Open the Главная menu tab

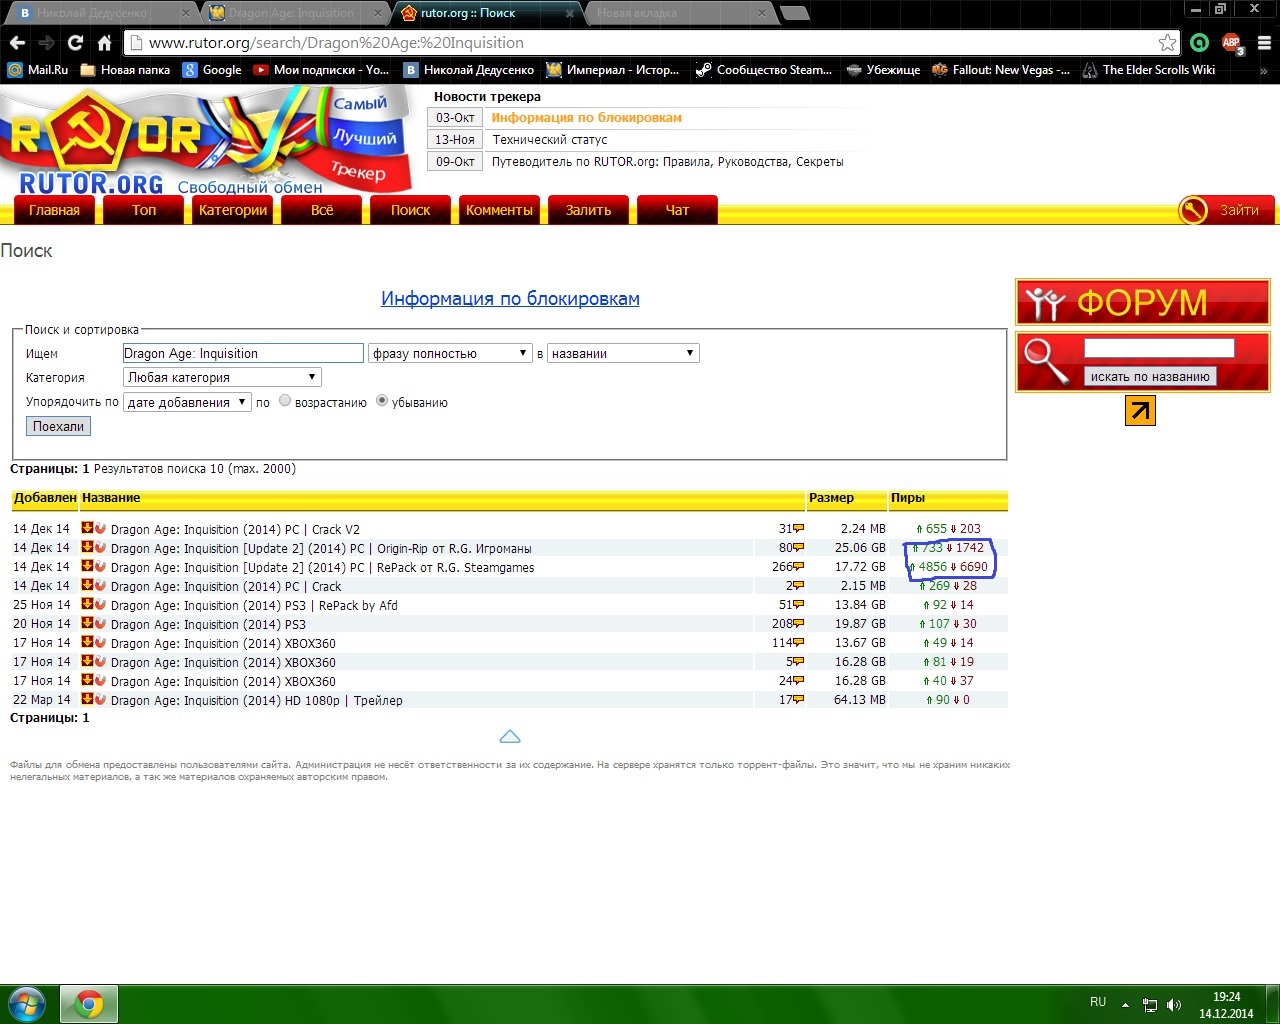54,210
